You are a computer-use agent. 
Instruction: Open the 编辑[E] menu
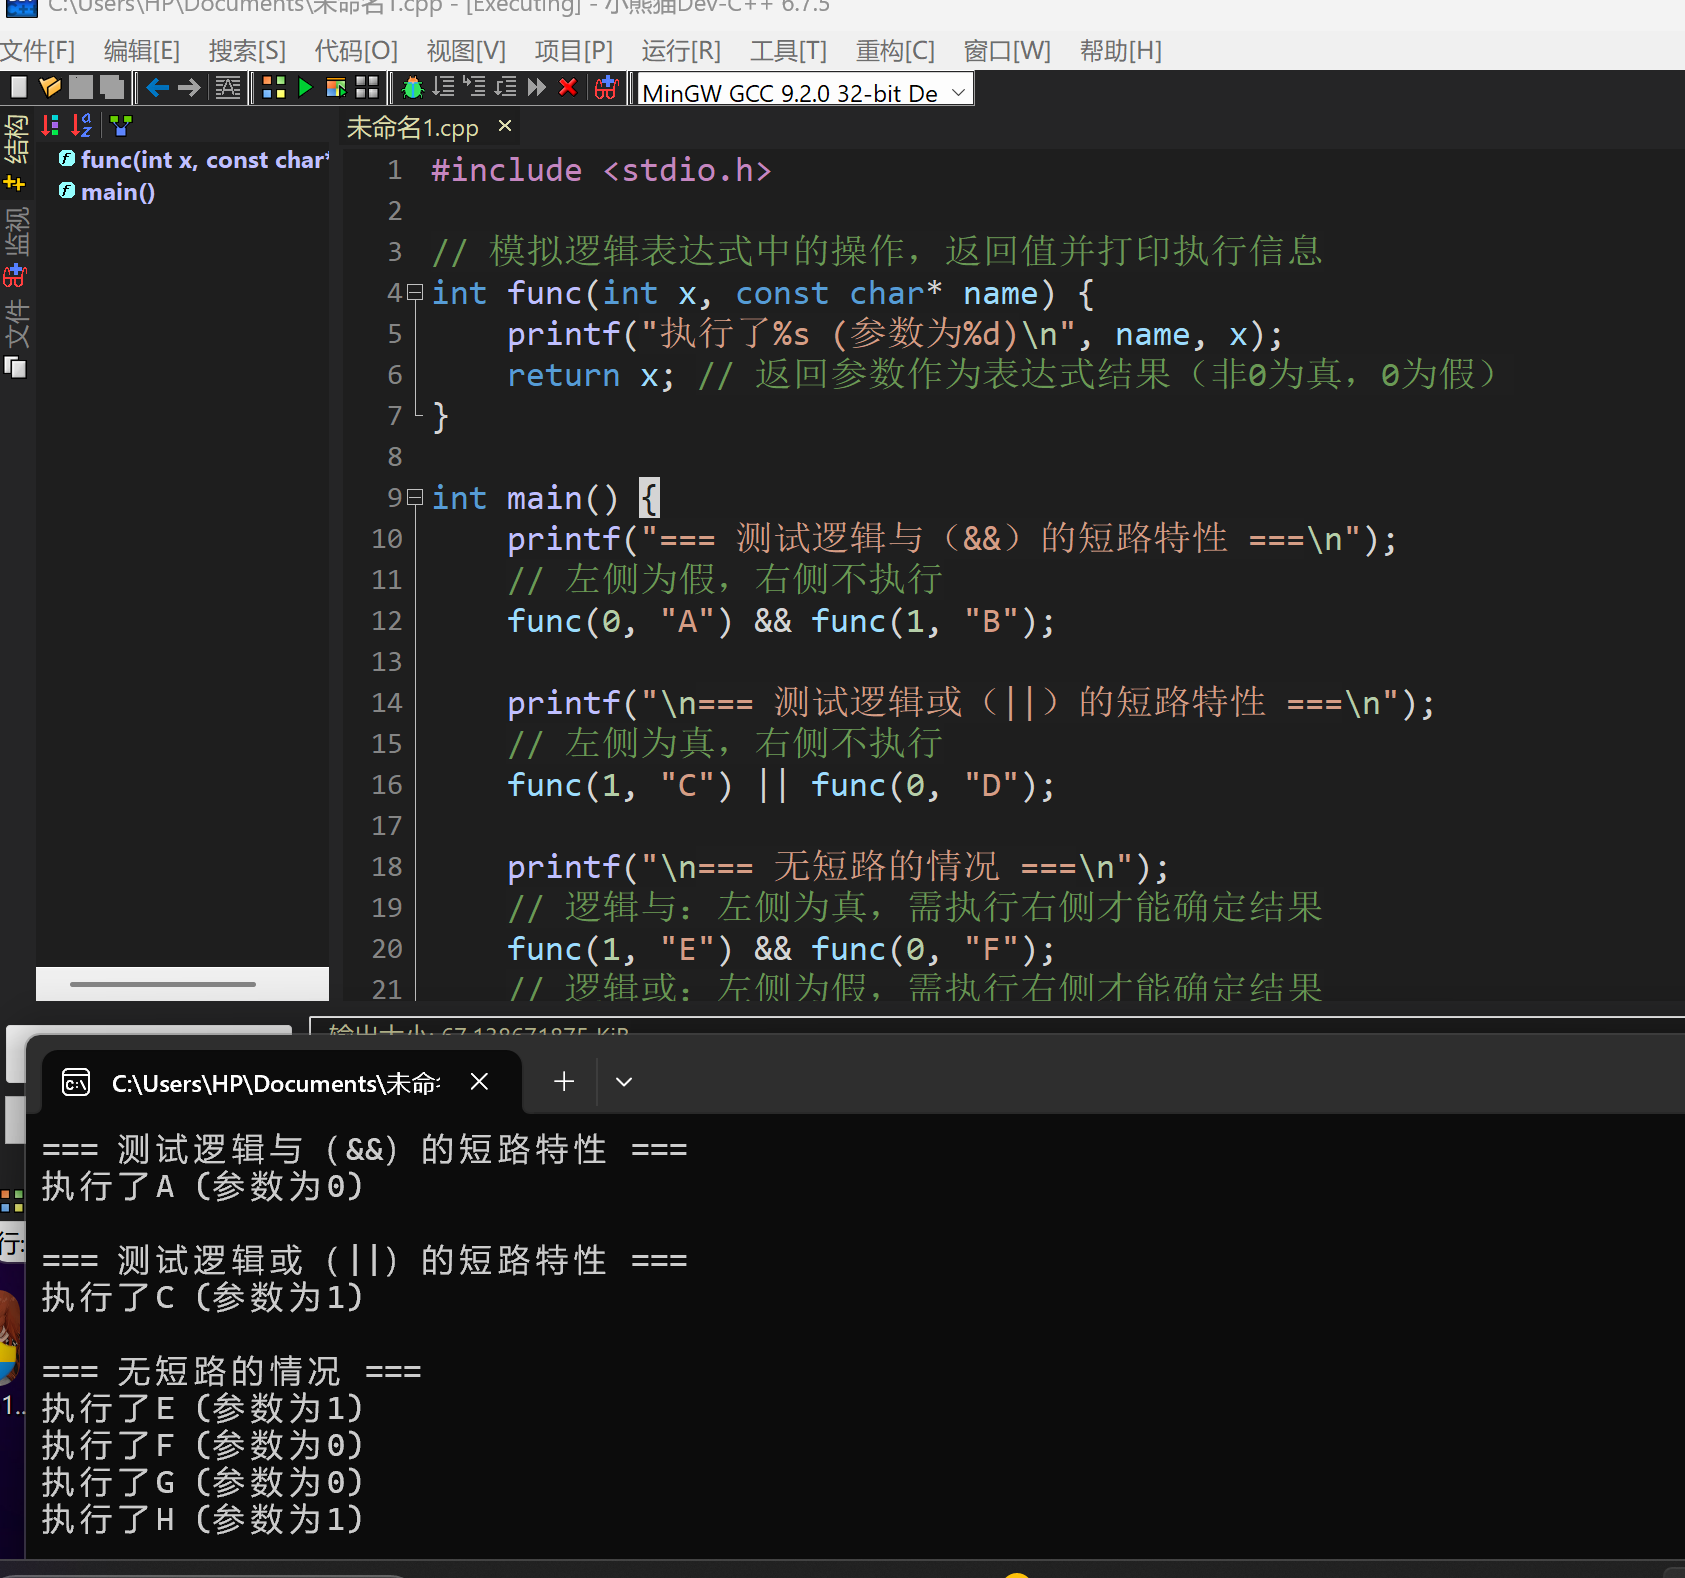[142, 50]
